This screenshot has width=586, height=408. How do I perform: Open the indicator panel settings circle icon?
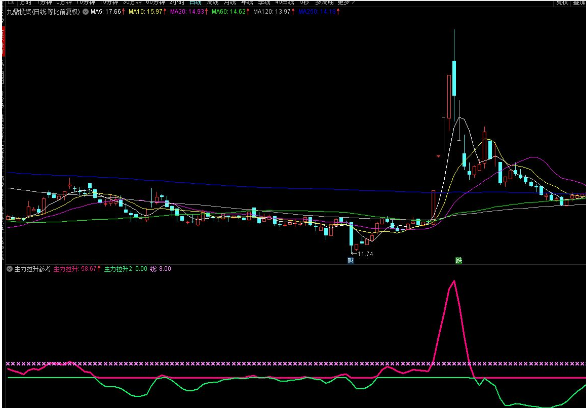10,269
